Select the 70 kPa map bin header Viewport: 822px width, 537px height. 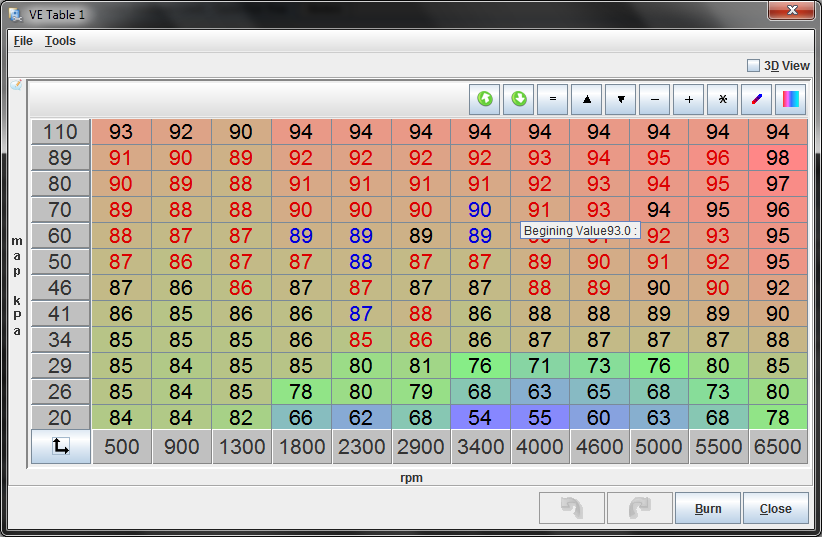click(x=60, y=210)
